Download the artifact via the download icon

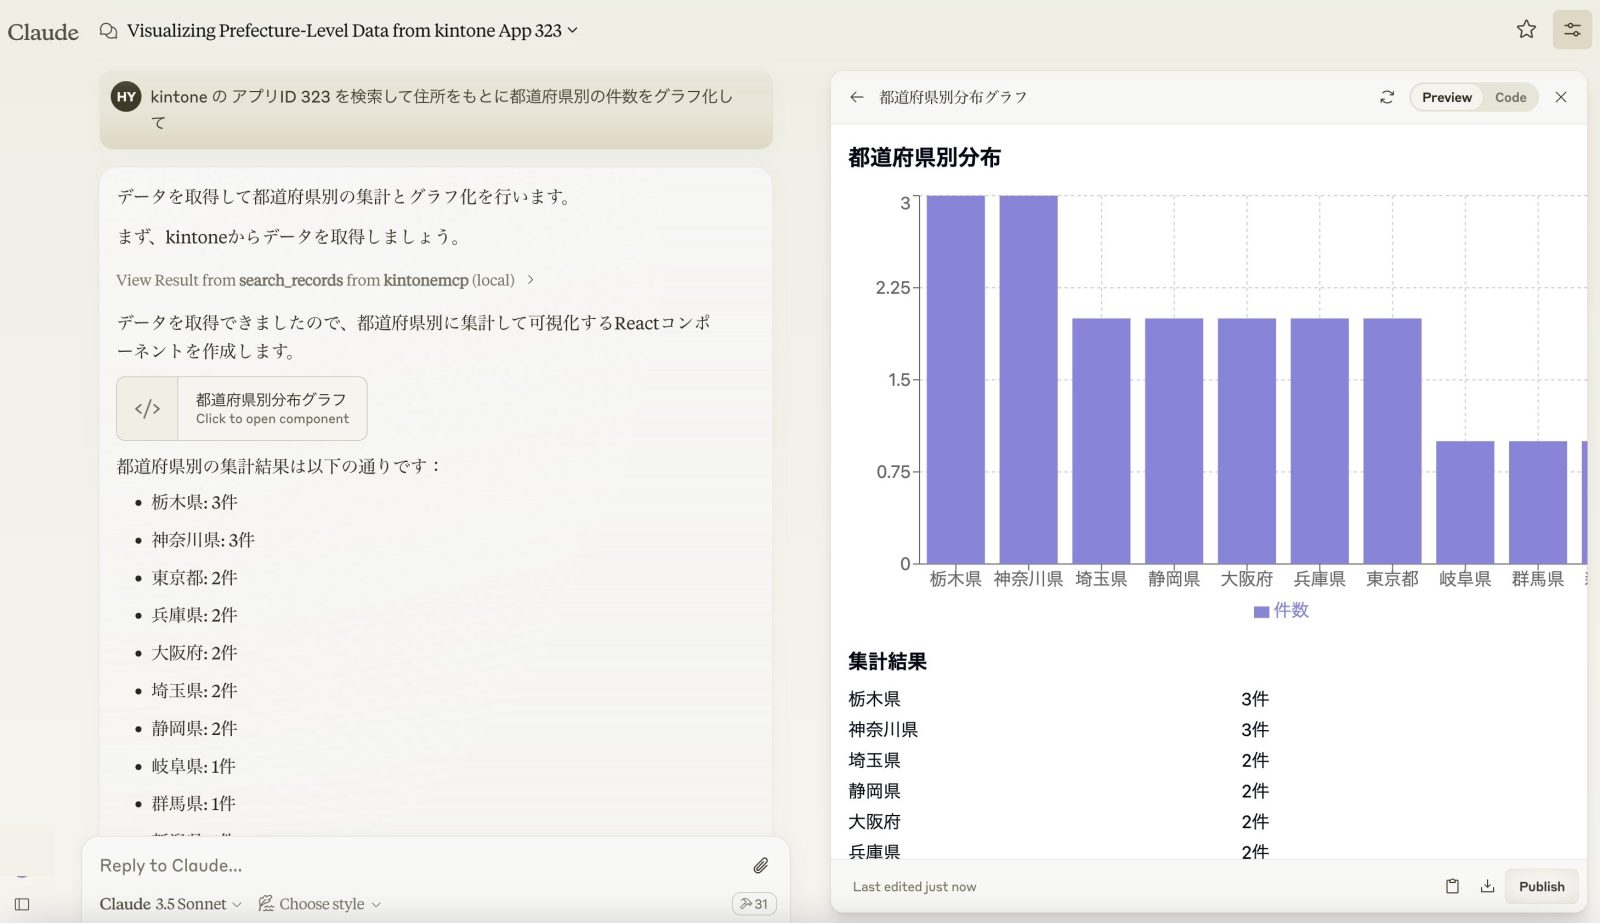tap(1486, 886)
